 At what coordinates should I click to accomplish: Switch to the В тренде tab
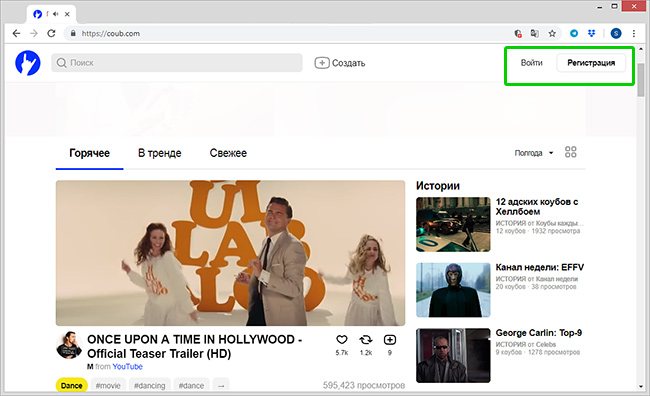pos(160,153)
